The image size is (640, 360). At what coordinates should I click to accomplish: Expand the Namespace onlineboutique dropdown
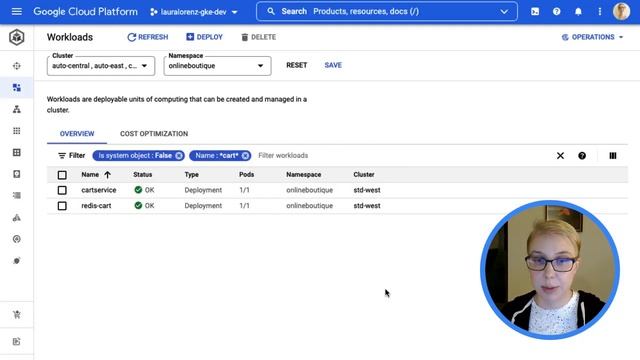(x=218, y=66)
